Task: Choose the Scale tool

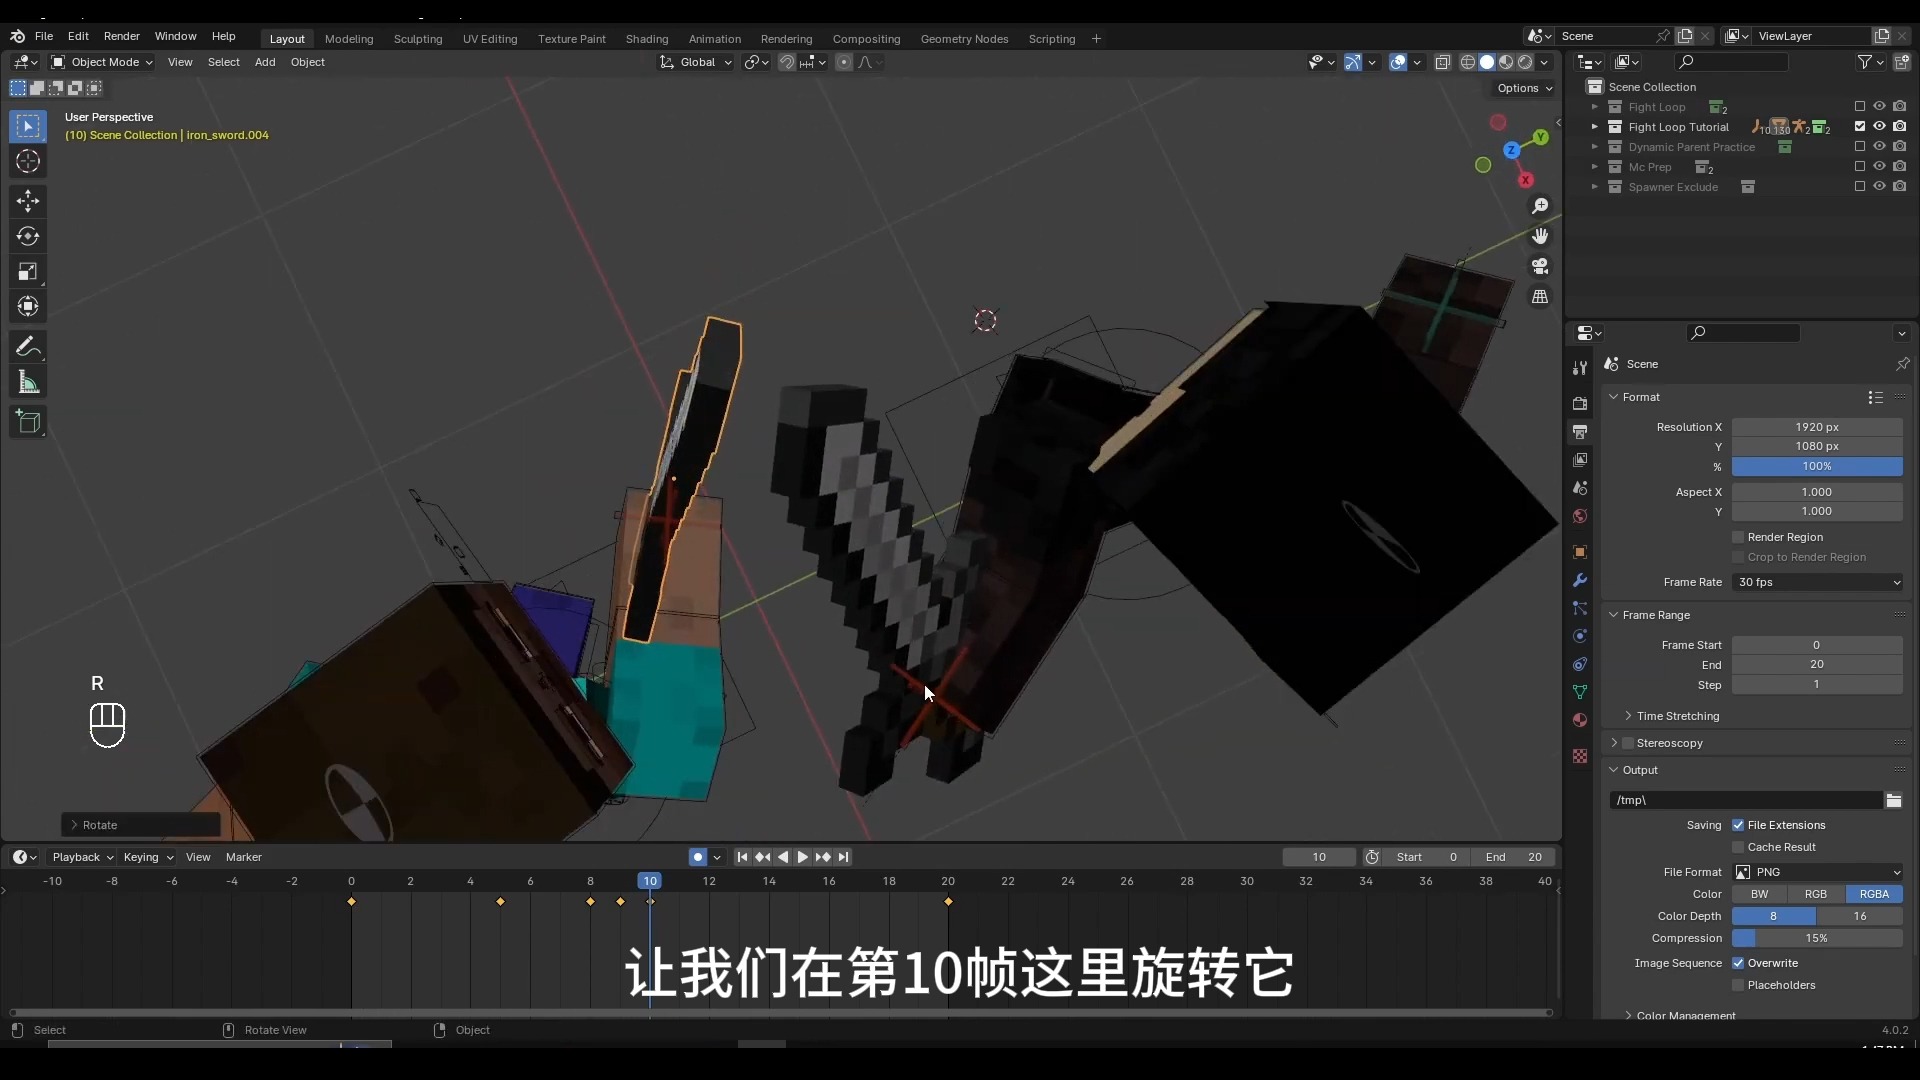Action: click(x=28, y=272)
